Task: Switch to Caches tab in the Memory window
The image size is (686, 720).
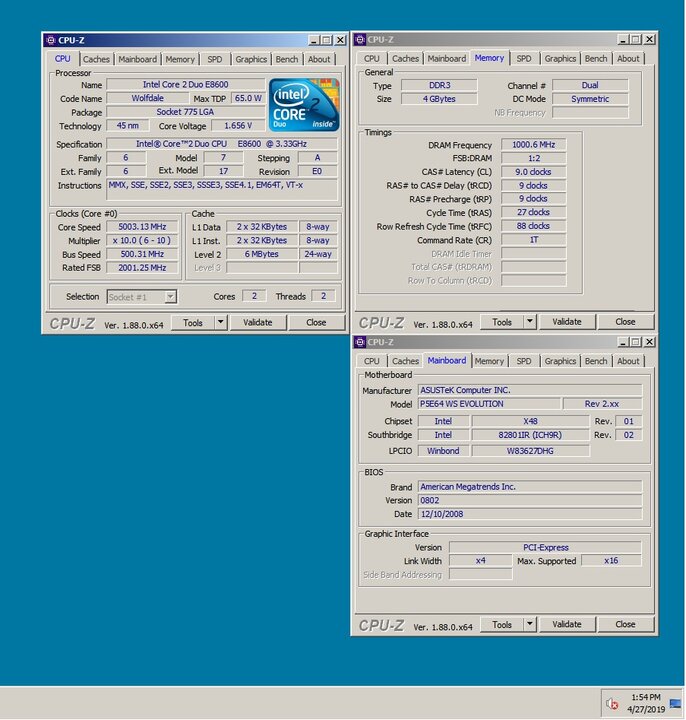Action: pyautogui.click(x=405, y=59)
